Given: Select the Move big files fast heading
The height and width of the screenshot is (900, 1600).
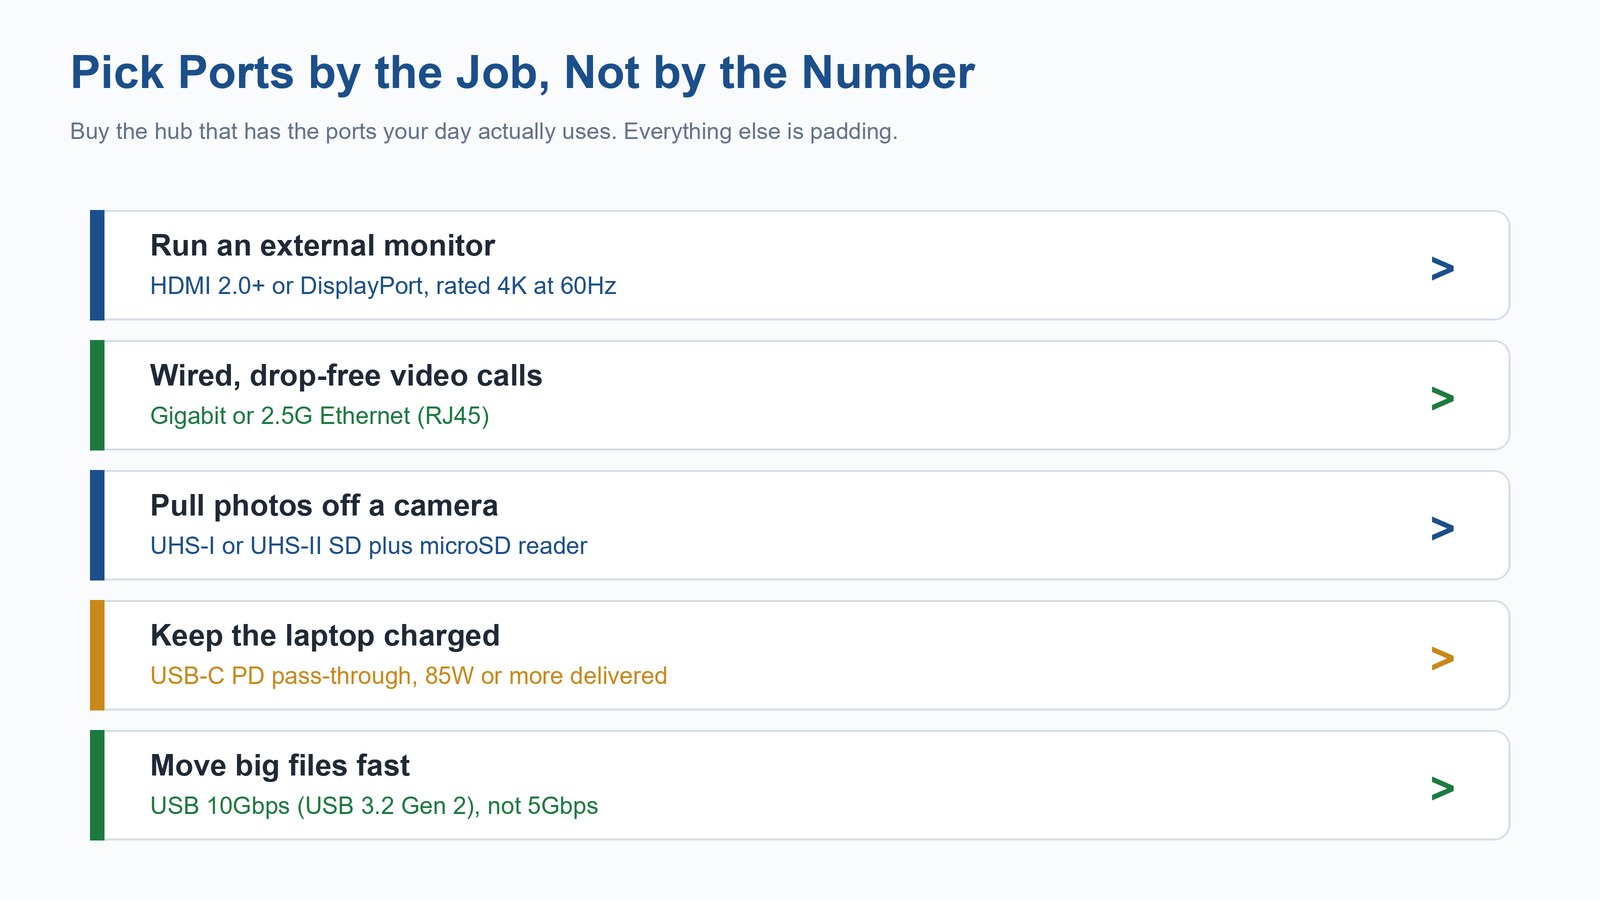Looking at the screenshot, I should pyautogui.click(x=280, y=766).
